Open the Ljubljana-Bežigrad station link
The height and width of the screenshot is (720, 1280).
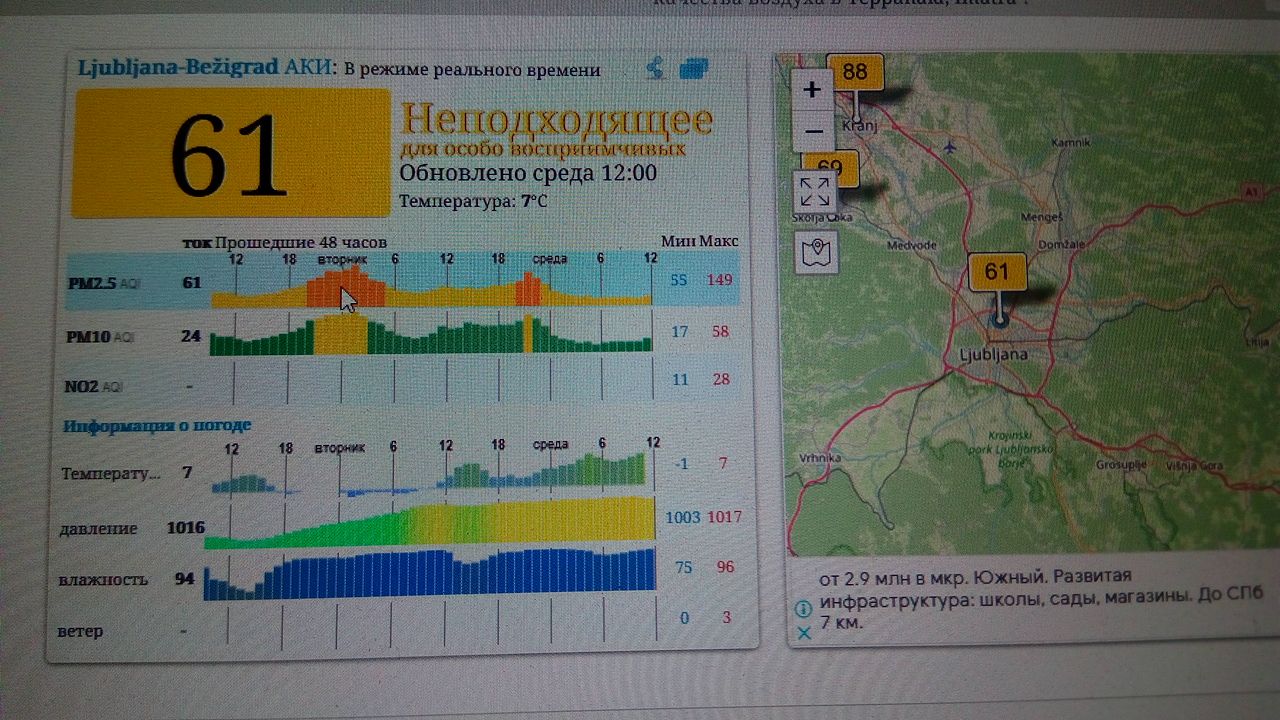tap(179, 68)
